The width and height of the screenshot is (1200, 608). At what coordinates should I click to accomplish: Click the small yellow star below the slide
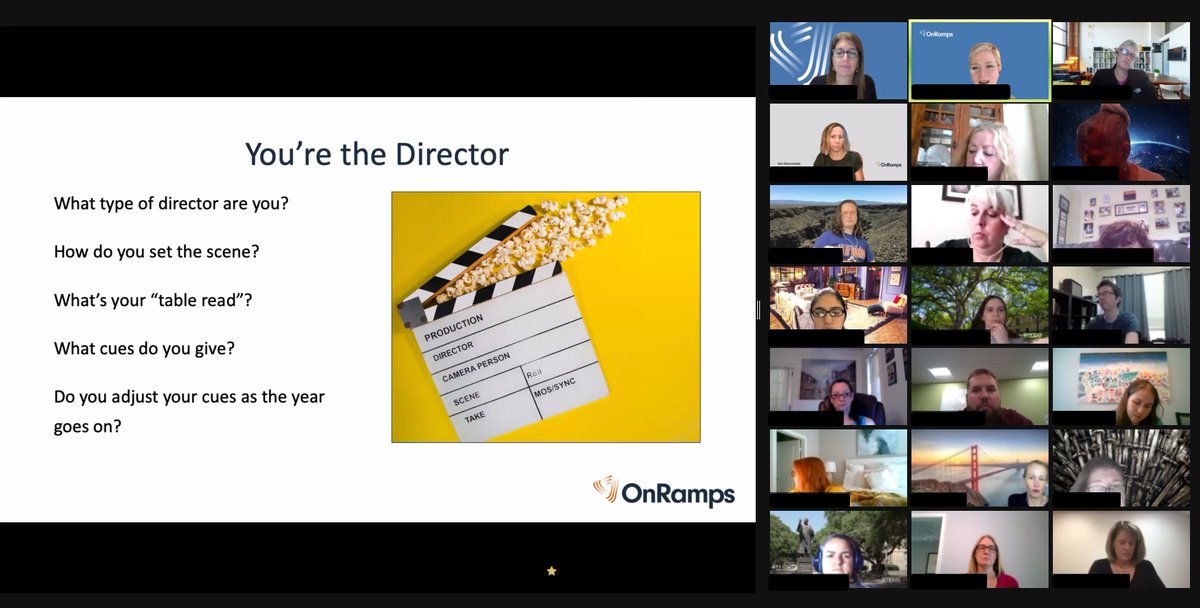551,571
